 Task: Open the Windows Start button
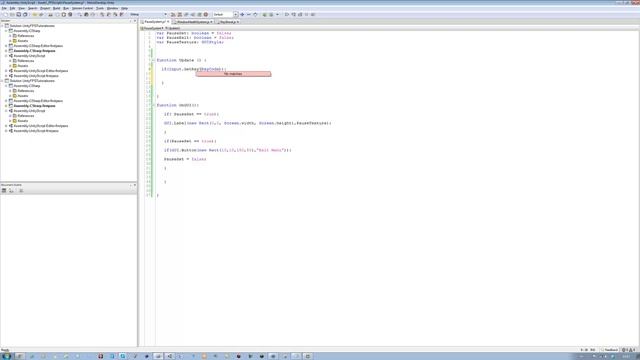7,356
